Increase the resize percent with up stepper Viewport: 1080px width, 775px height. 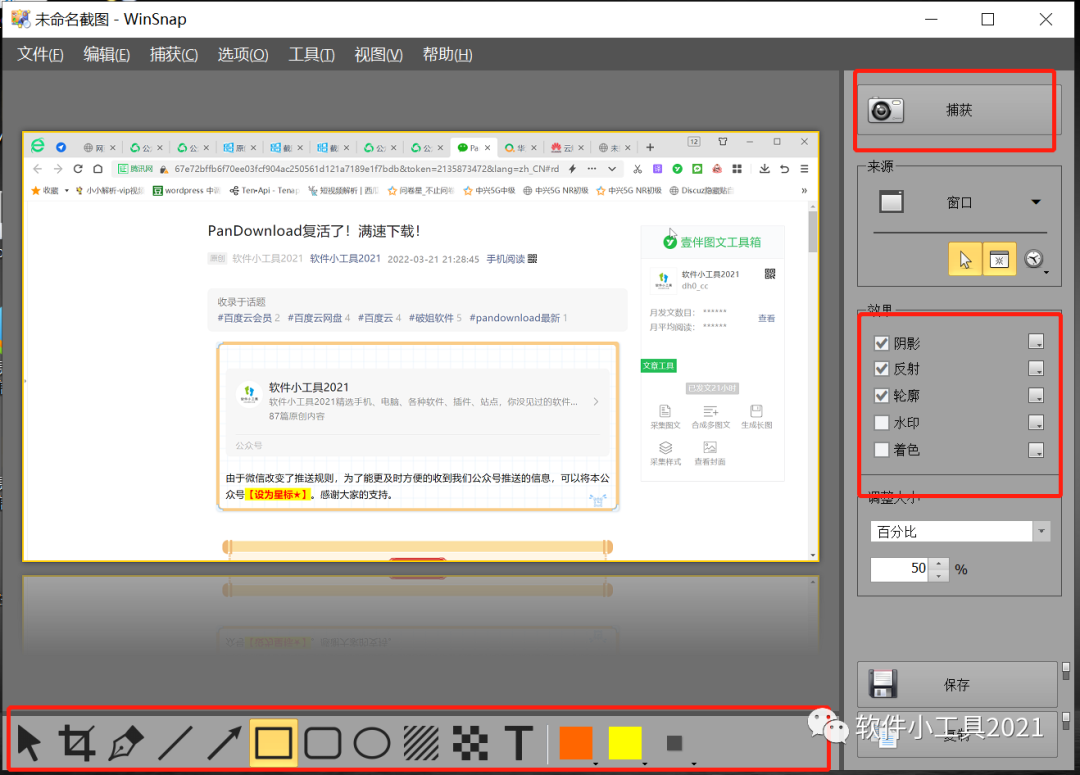pos(939,564)
